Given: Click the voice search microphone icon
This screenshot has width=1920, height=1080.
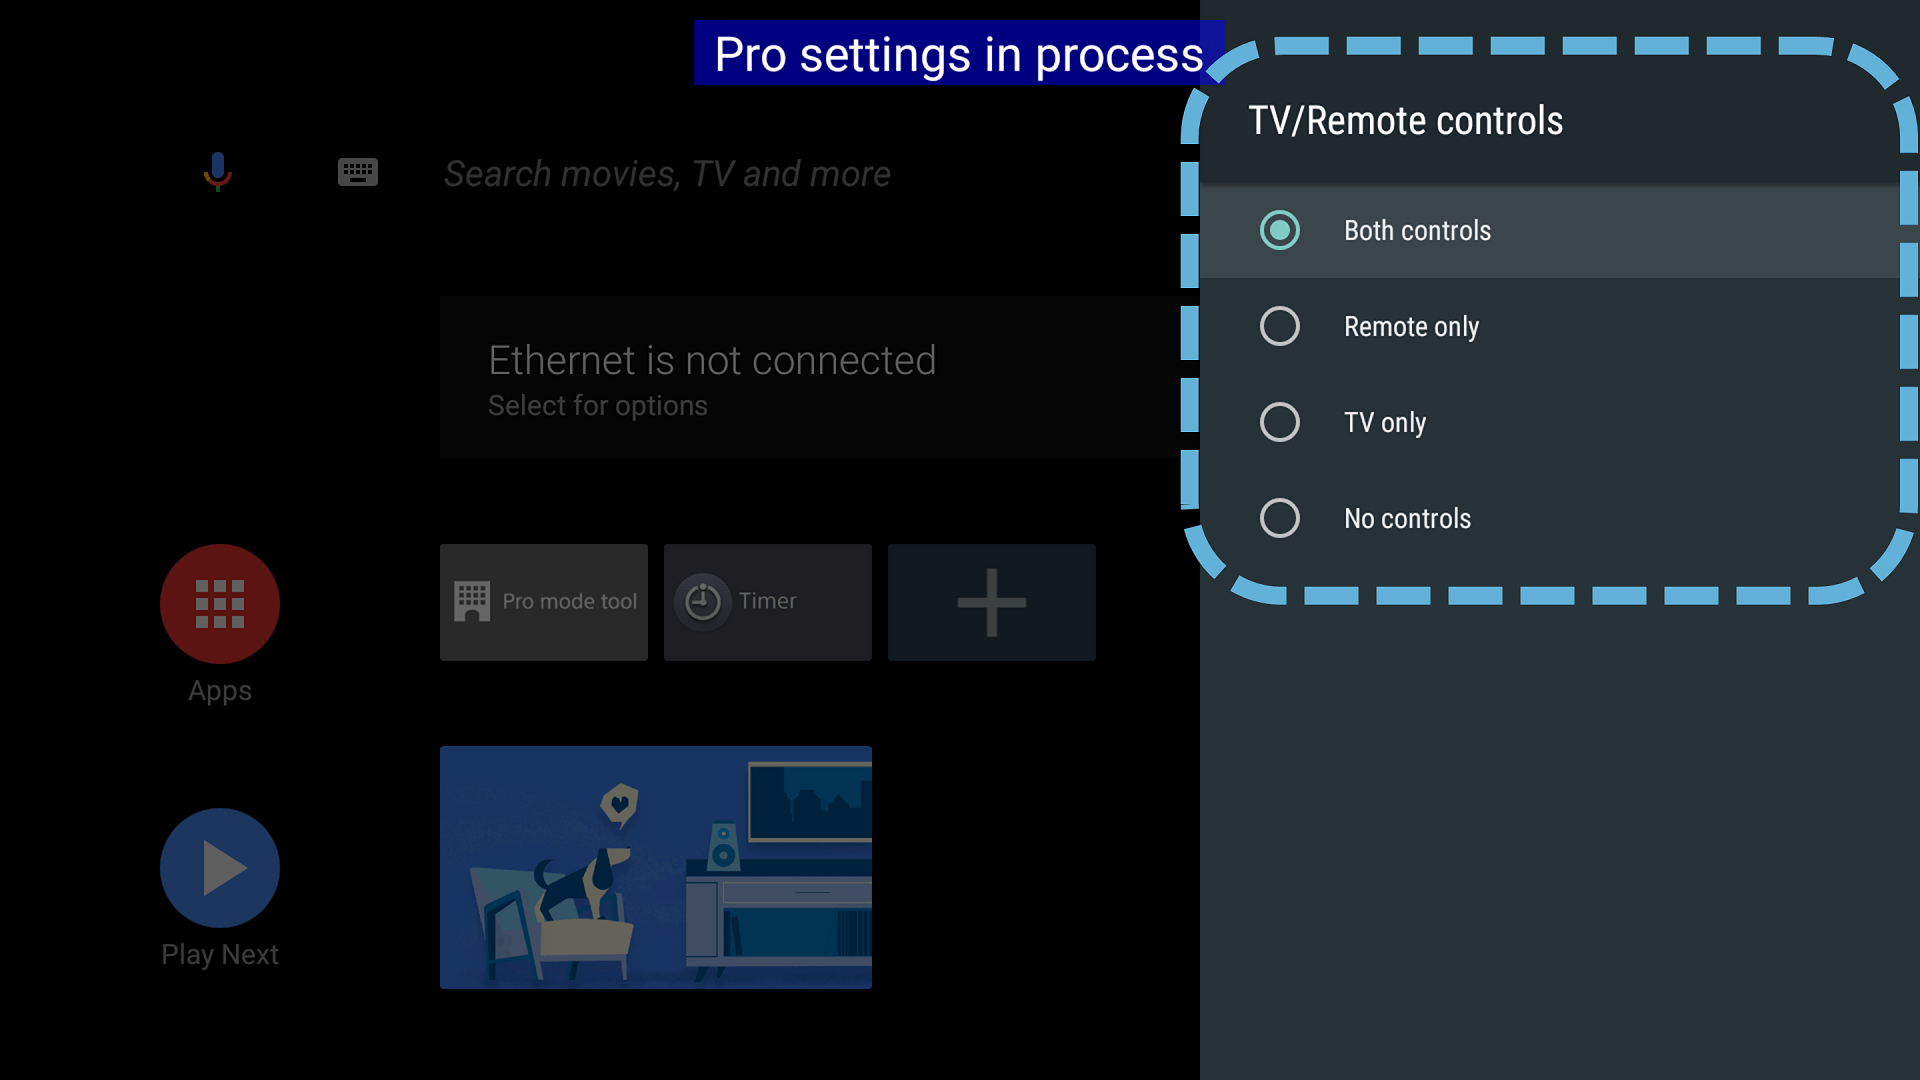Looking at the screenshot, I should [217, 172].
